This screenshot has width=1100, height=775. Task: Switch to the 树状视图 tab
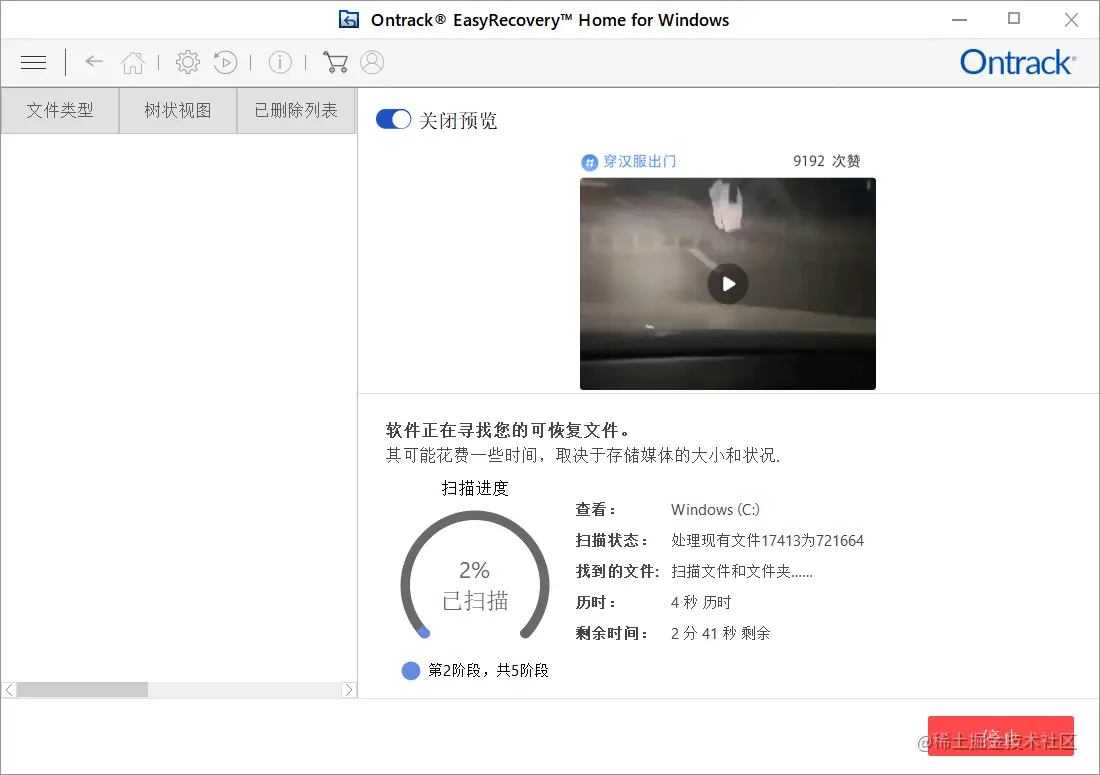coord(177,110)
